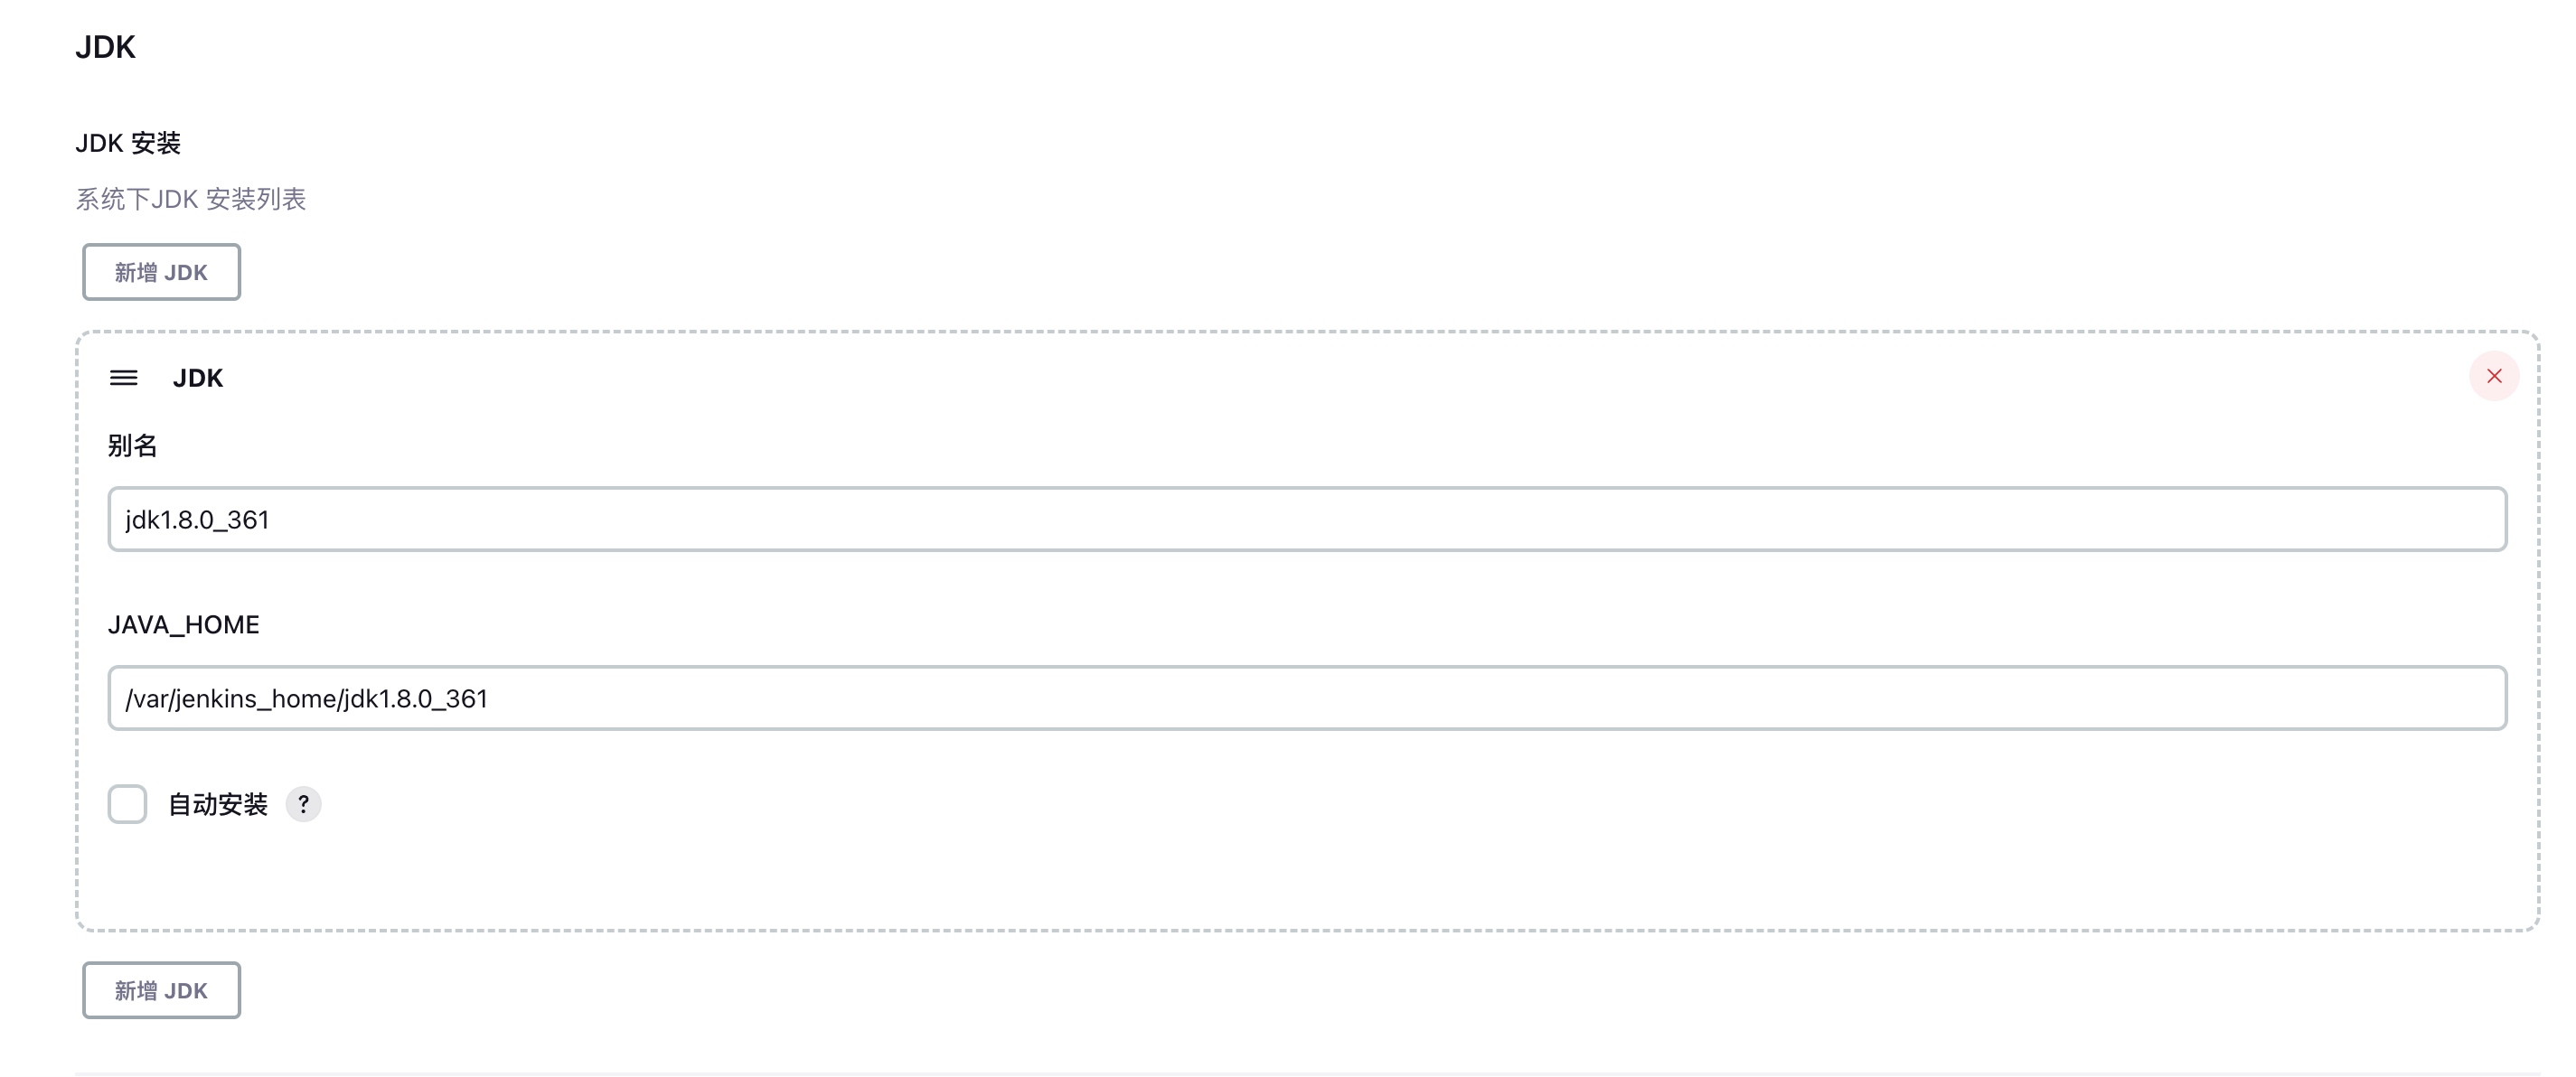Click the dashed border of JDK panel
Screen dimensions: 2576x1077
tap(1300, 331)
